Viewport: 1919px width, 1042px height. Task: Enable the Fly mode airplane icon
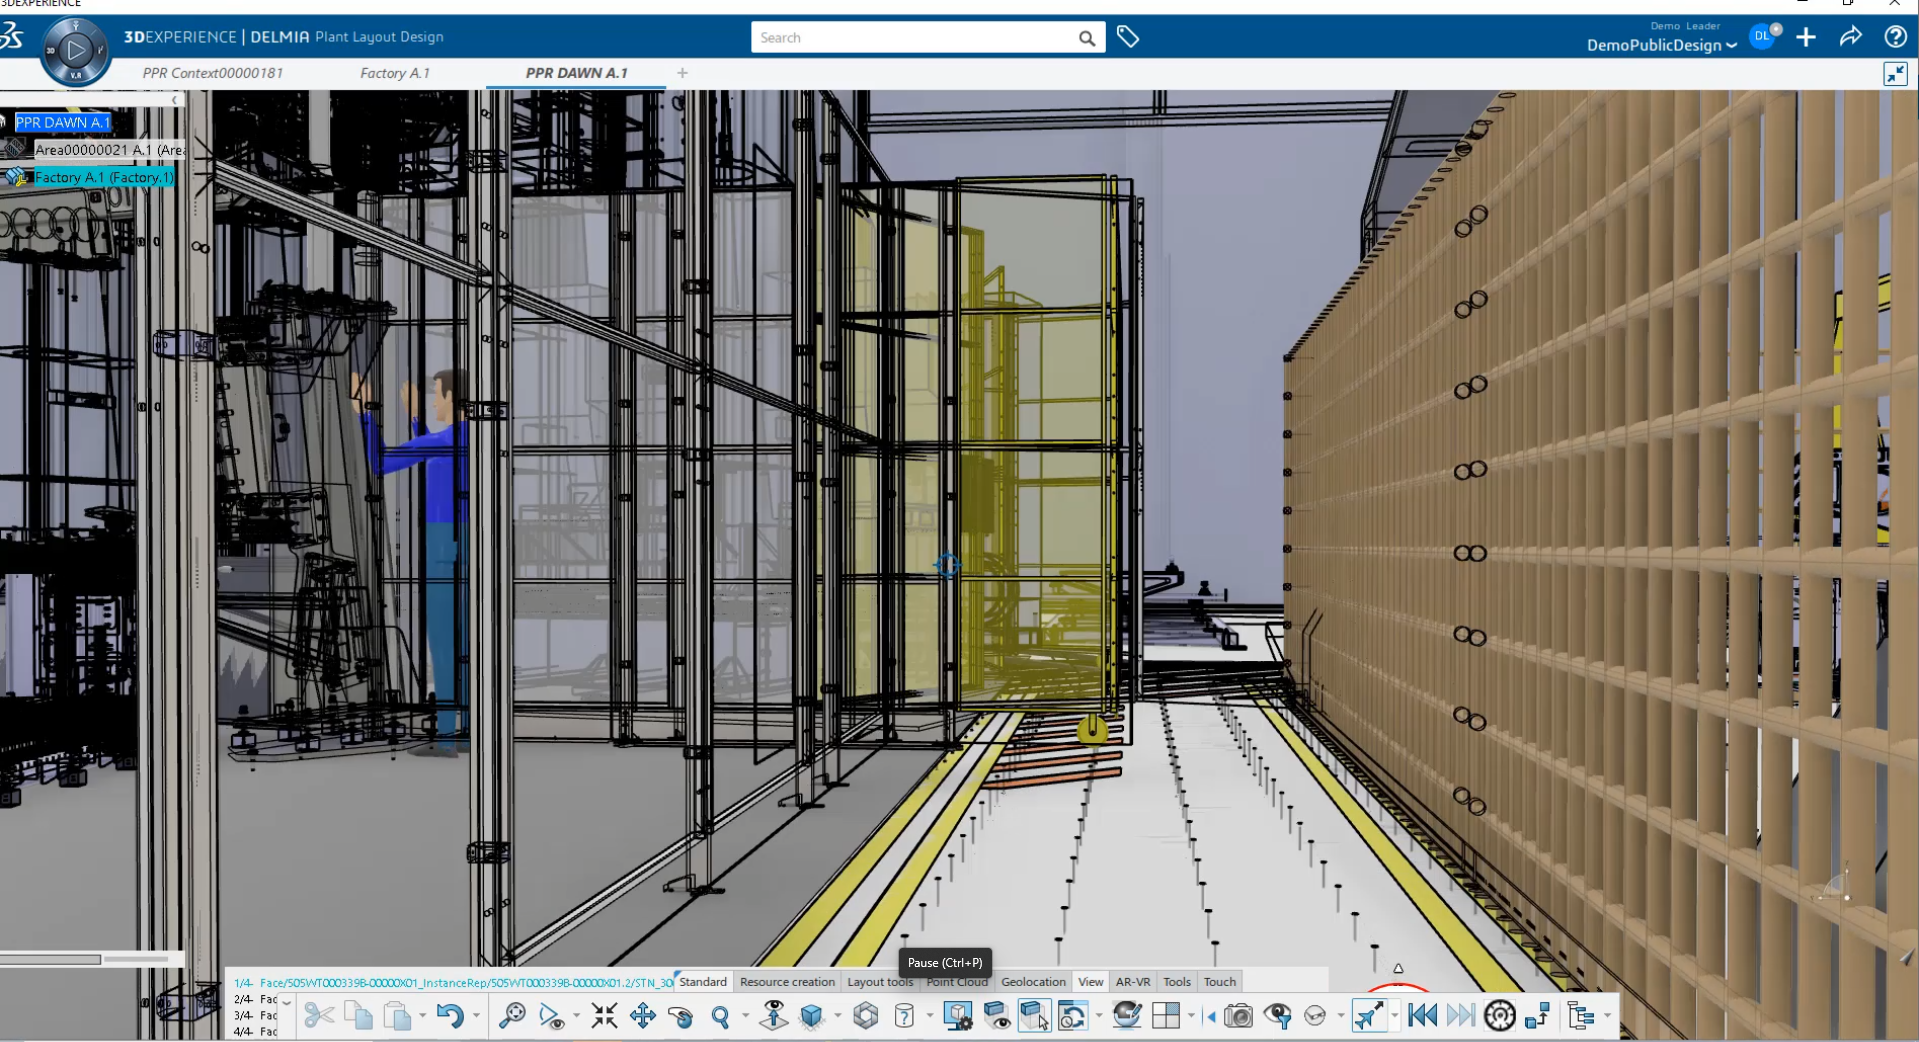pos(1371,1015)
